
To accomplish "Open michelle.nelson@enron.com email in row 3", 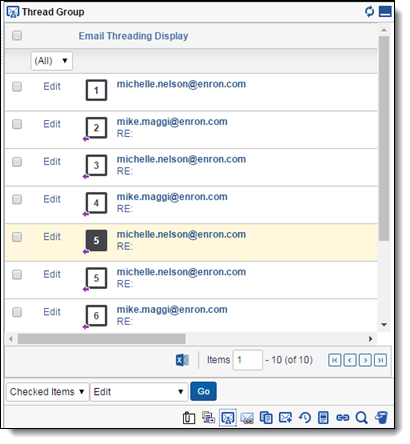I will pos(181,160).
